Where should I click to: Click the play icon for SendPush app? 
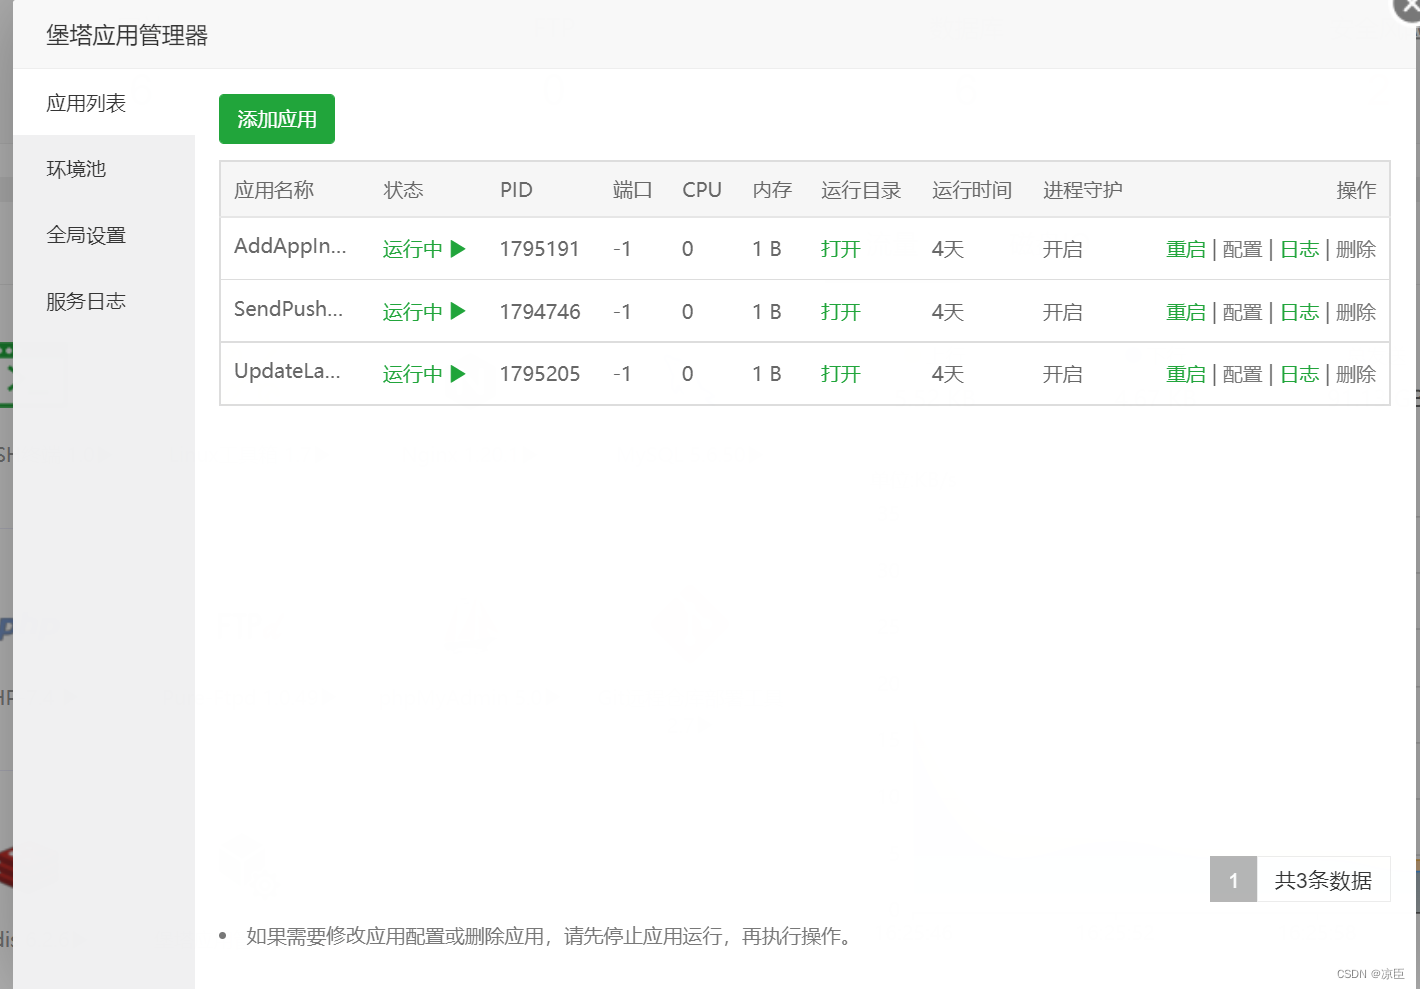(459, 311)
